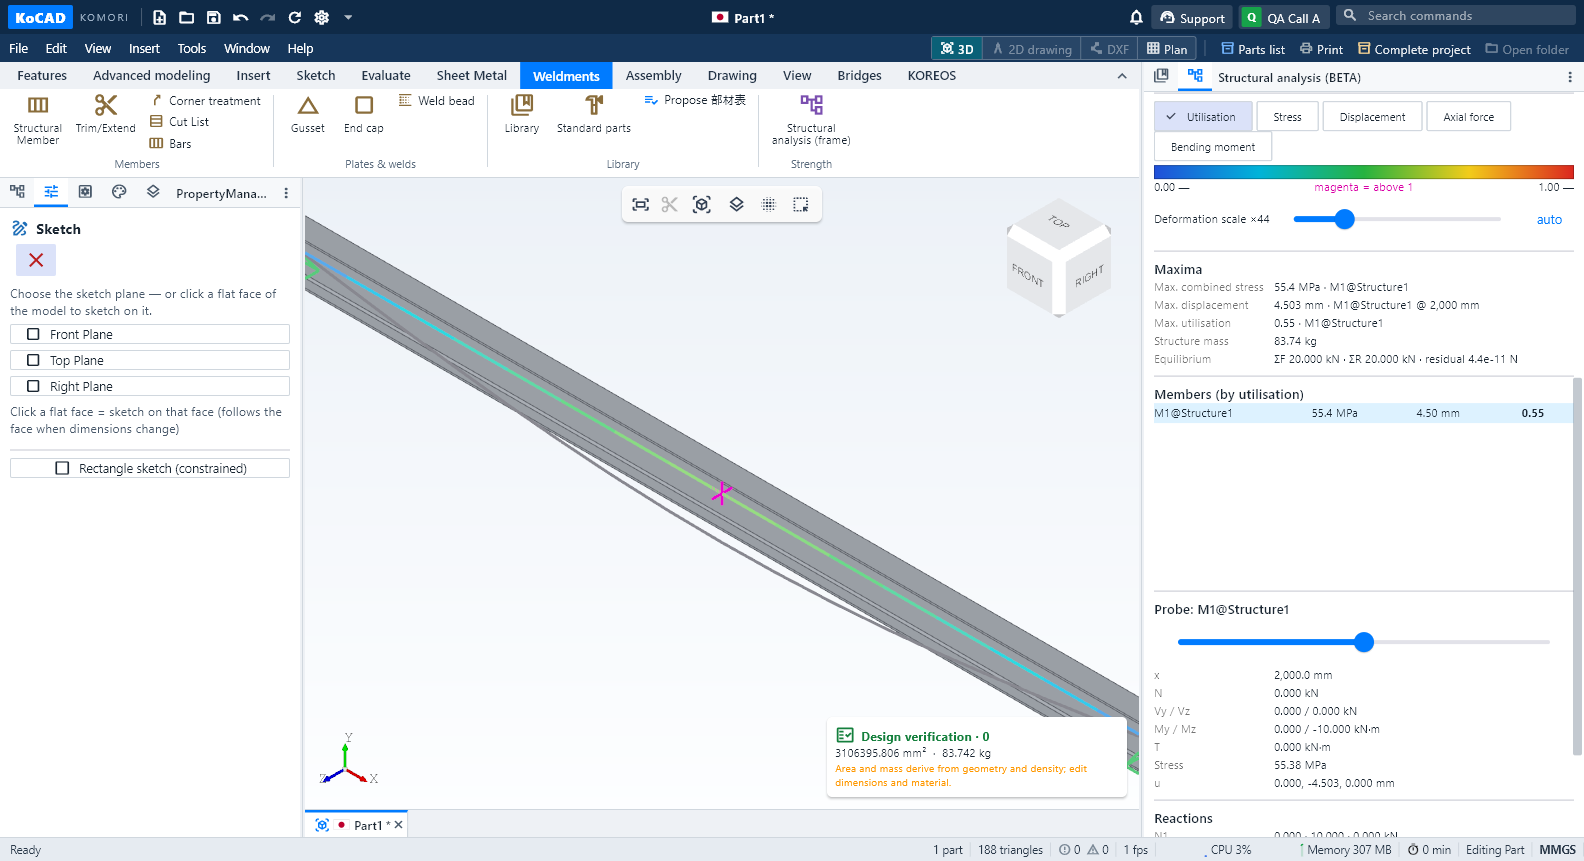Click the Search commands field
1584x861 pixels.
1456,16
